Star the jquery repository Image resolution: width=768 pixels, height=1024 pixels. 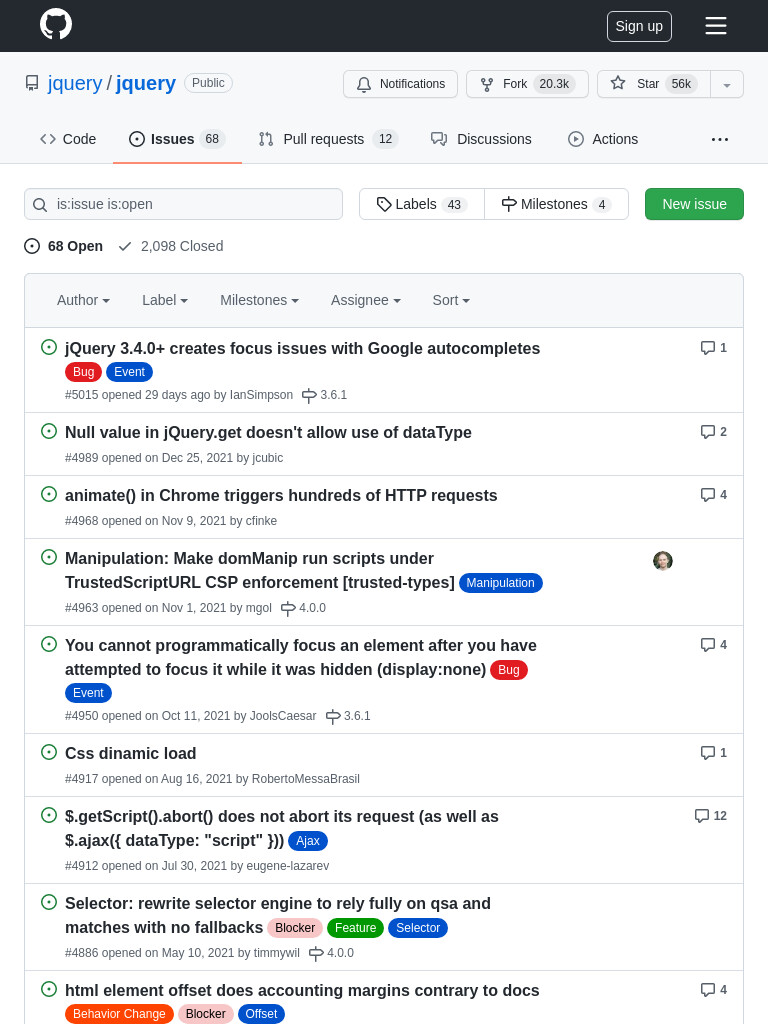pyautogui.click(x=654, y=84)
